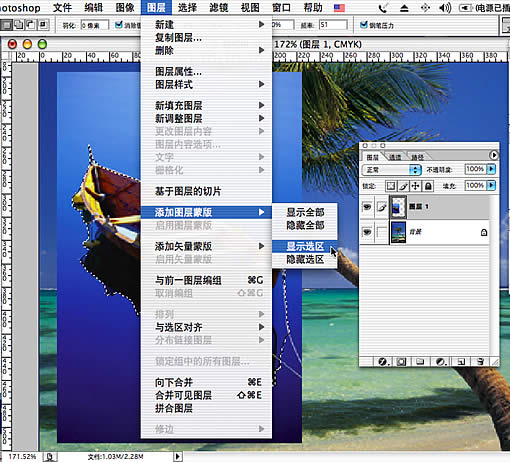The width and height of the screenshot is (510, 462).
Task: Open the Layers panel options menu arrow
Action: [x=493, y=155]
